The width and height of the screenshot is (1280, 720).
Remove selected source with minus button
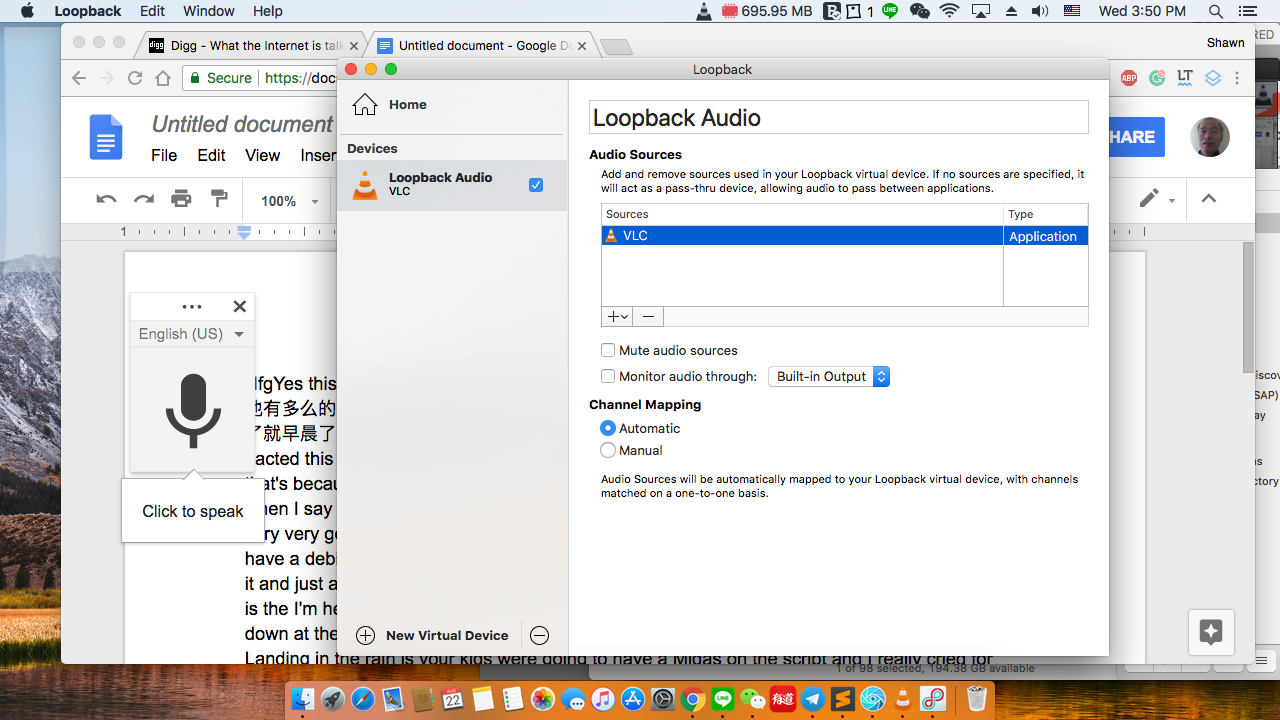648,316
